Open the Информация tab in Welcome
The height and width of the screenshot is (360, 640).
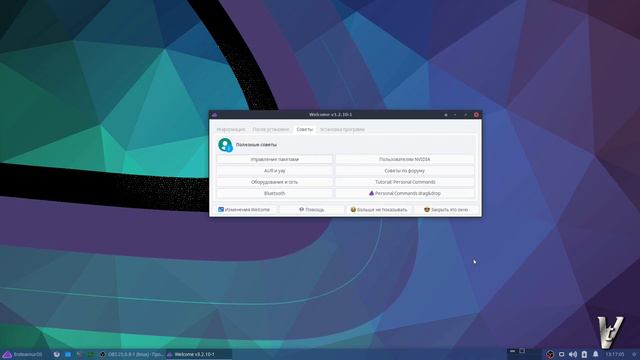pos(231,129)
